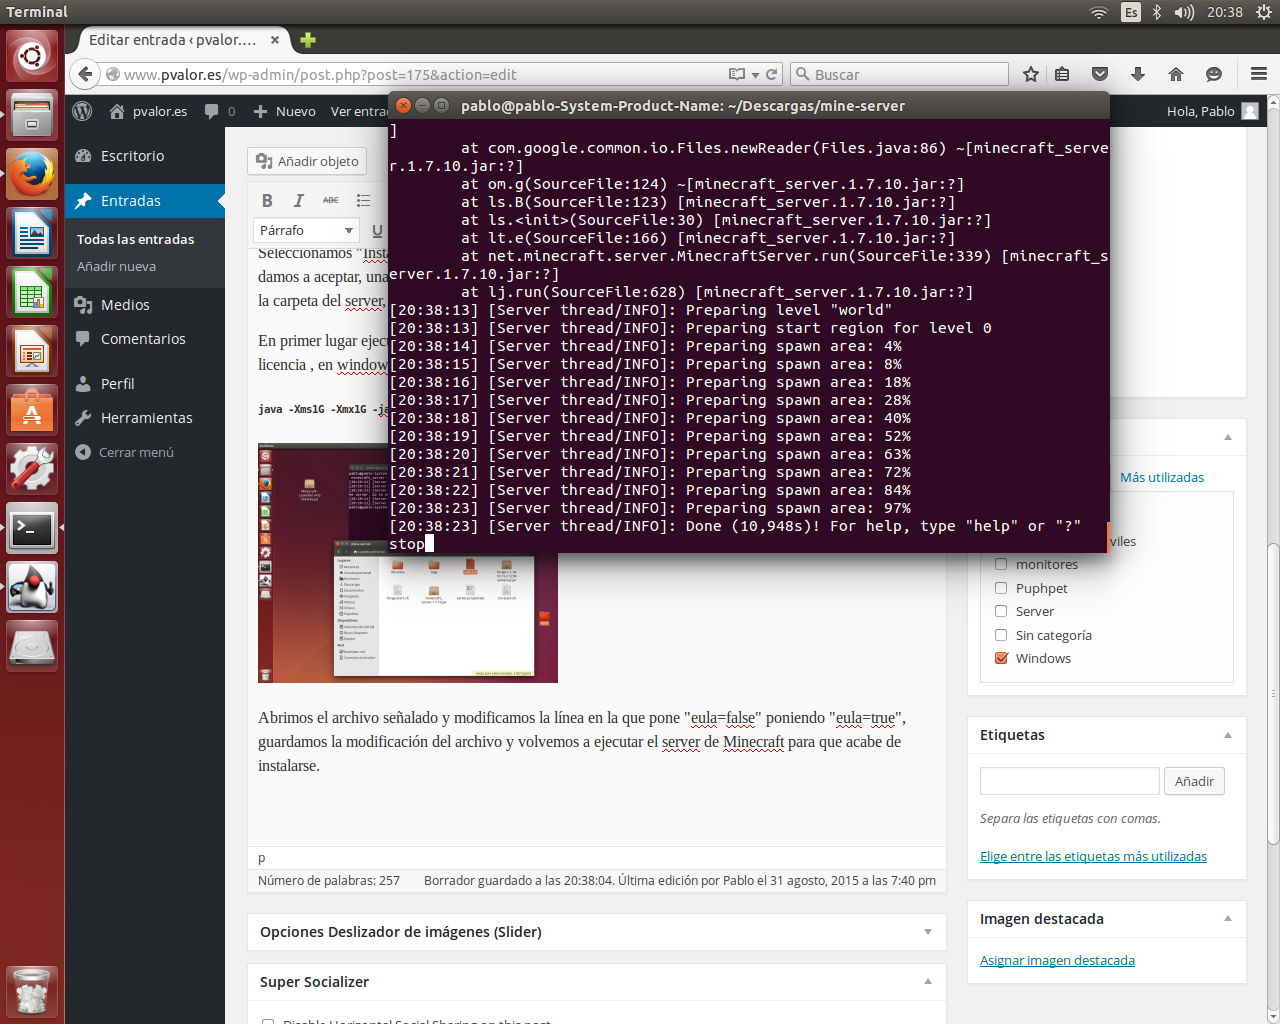Open Comentarios in sidebar

(x=143, y=339)
